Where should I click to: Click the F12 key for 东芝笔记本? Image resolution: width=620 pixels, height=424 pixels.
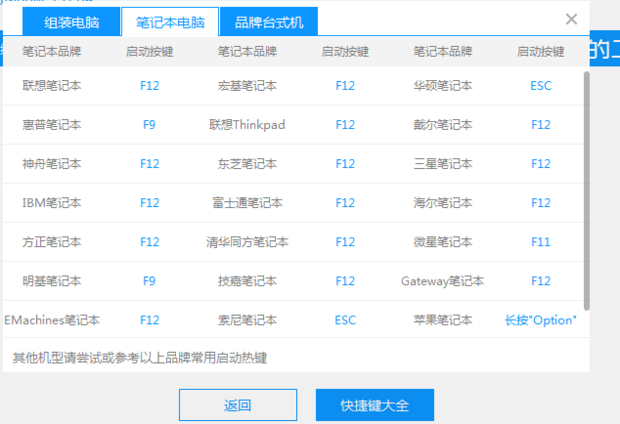pyautogui.click(x=345, y=164)
